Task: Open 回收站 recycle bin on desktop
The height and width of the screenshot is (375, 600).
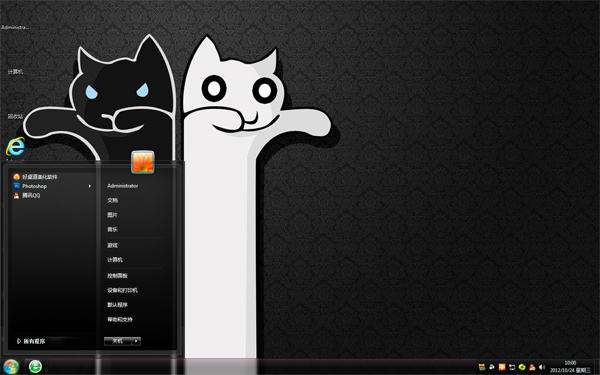Action: point(15,116)
